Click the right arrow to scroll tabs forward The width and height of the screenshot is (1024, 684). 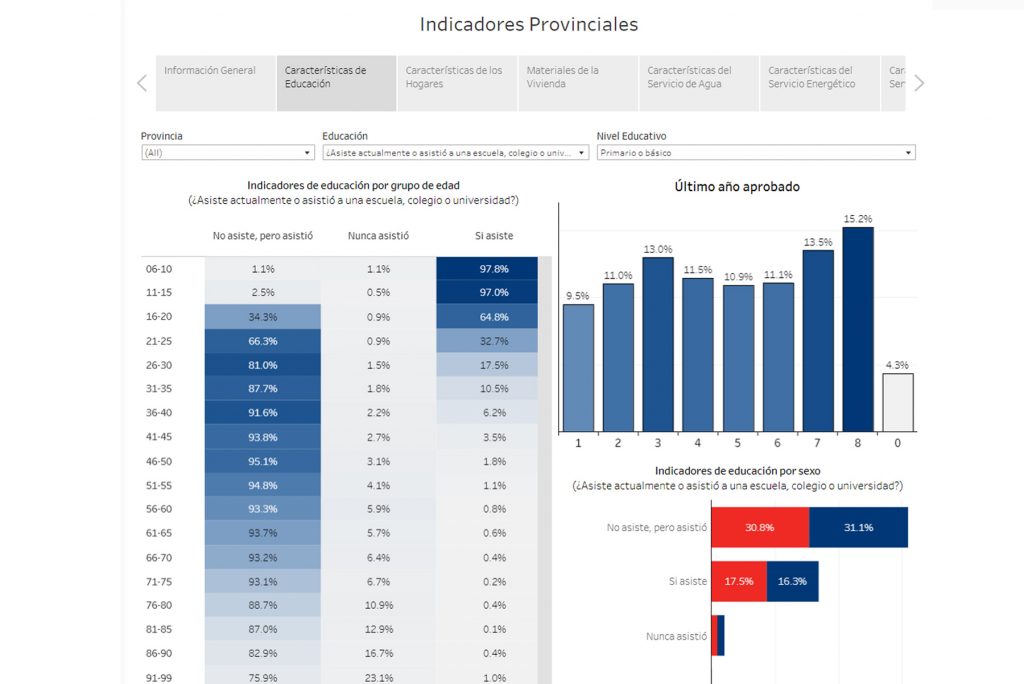coord(919,83)
